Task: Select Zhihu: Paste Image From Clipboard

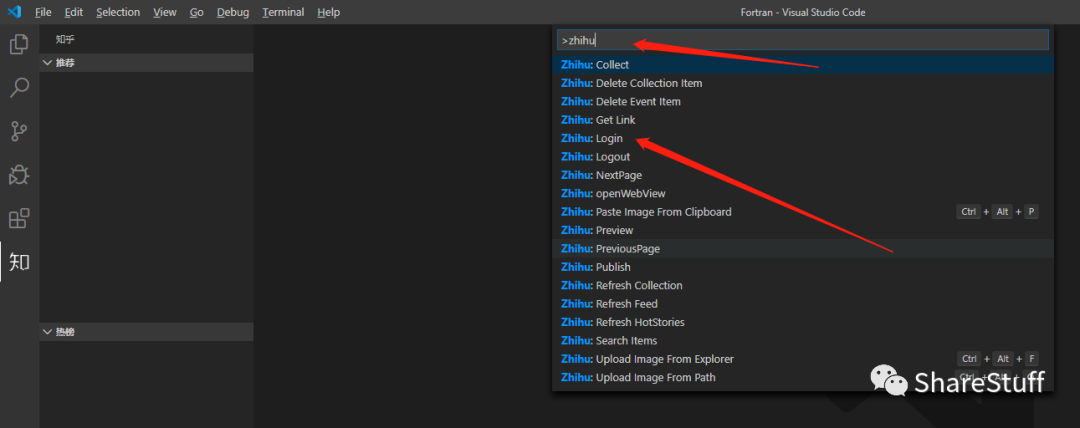Action: pyautogui.click(x=803, y=212)
